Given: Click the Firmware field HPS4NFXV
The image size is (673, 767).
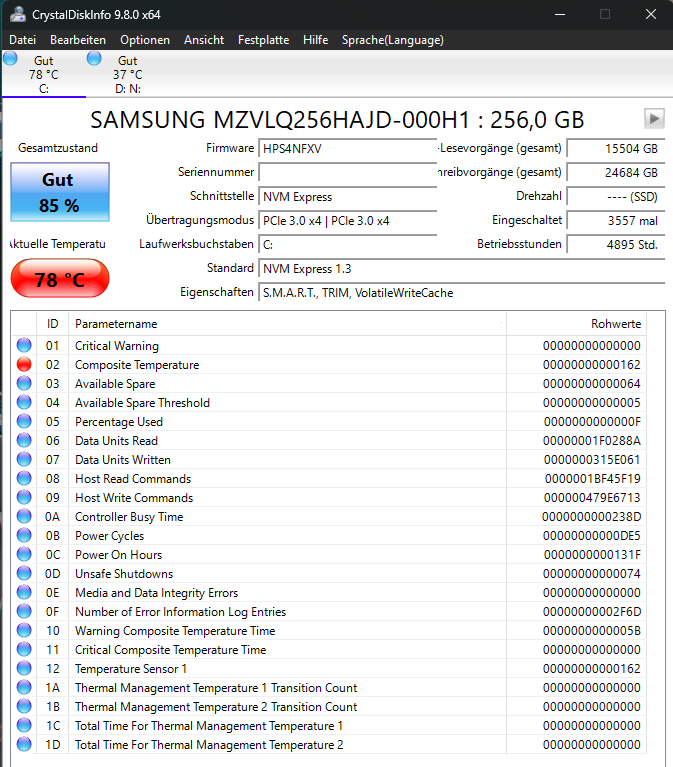Looking at the screenshot, I should pos(347,149).
